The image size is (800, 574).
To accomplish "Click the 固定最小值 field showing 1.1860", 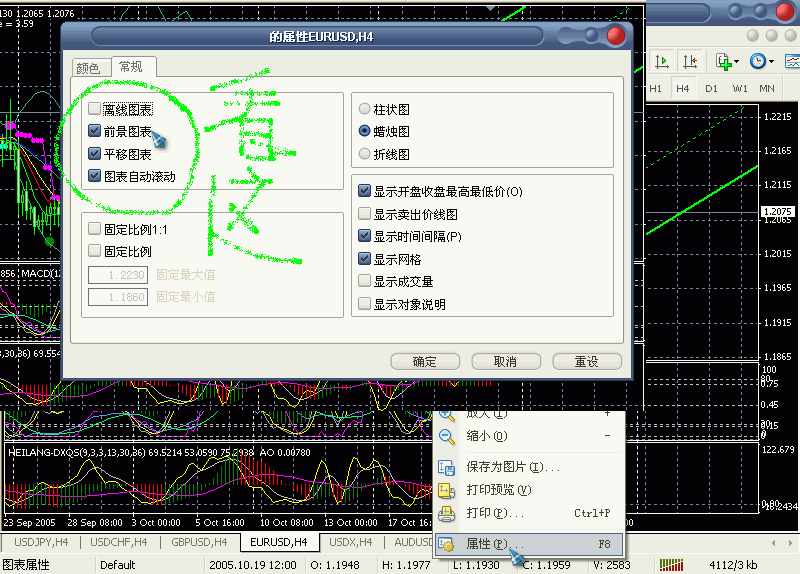I will click(118, 297).
